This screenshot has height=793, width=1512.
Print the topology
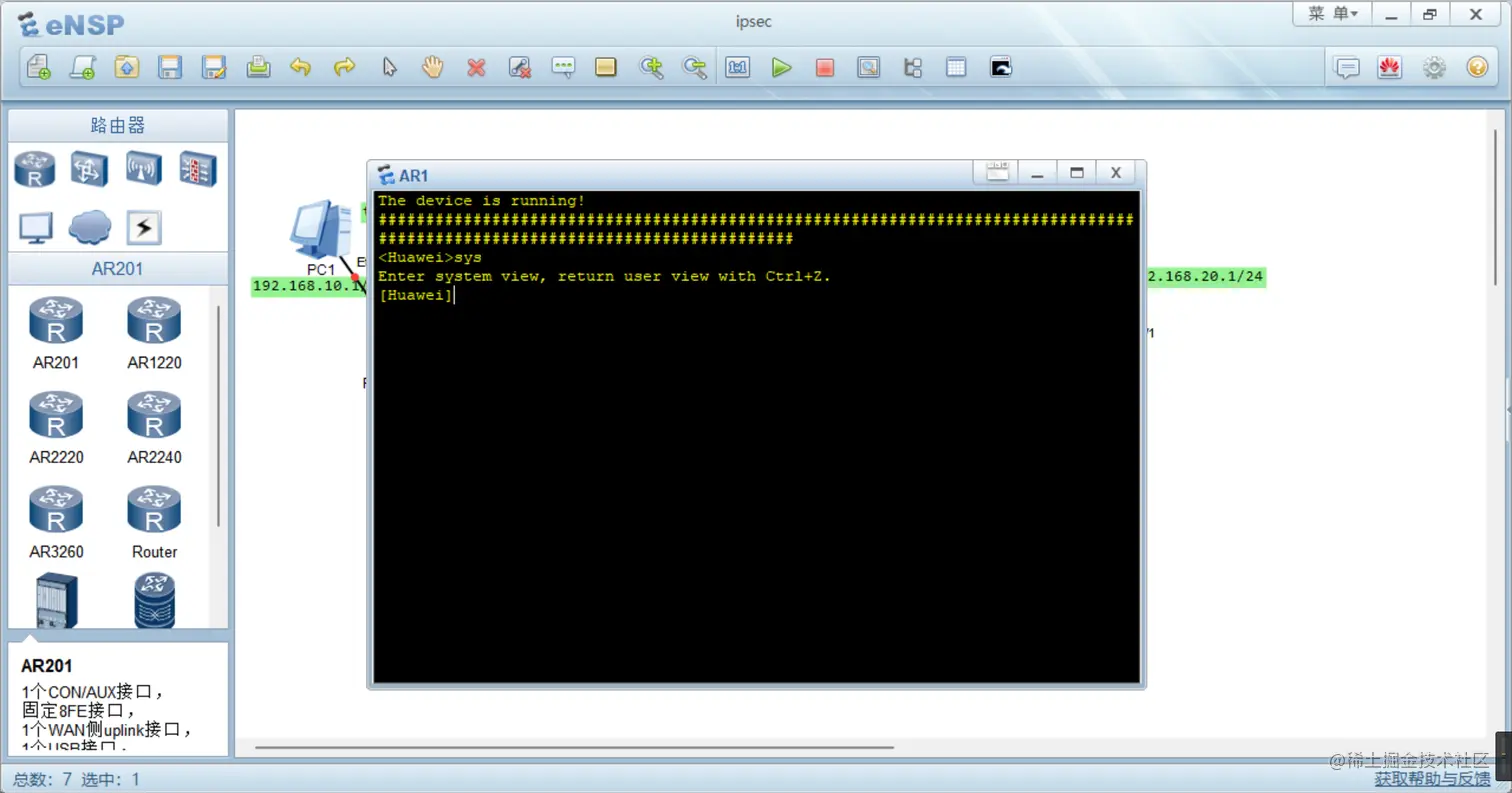tap(258, 67)
